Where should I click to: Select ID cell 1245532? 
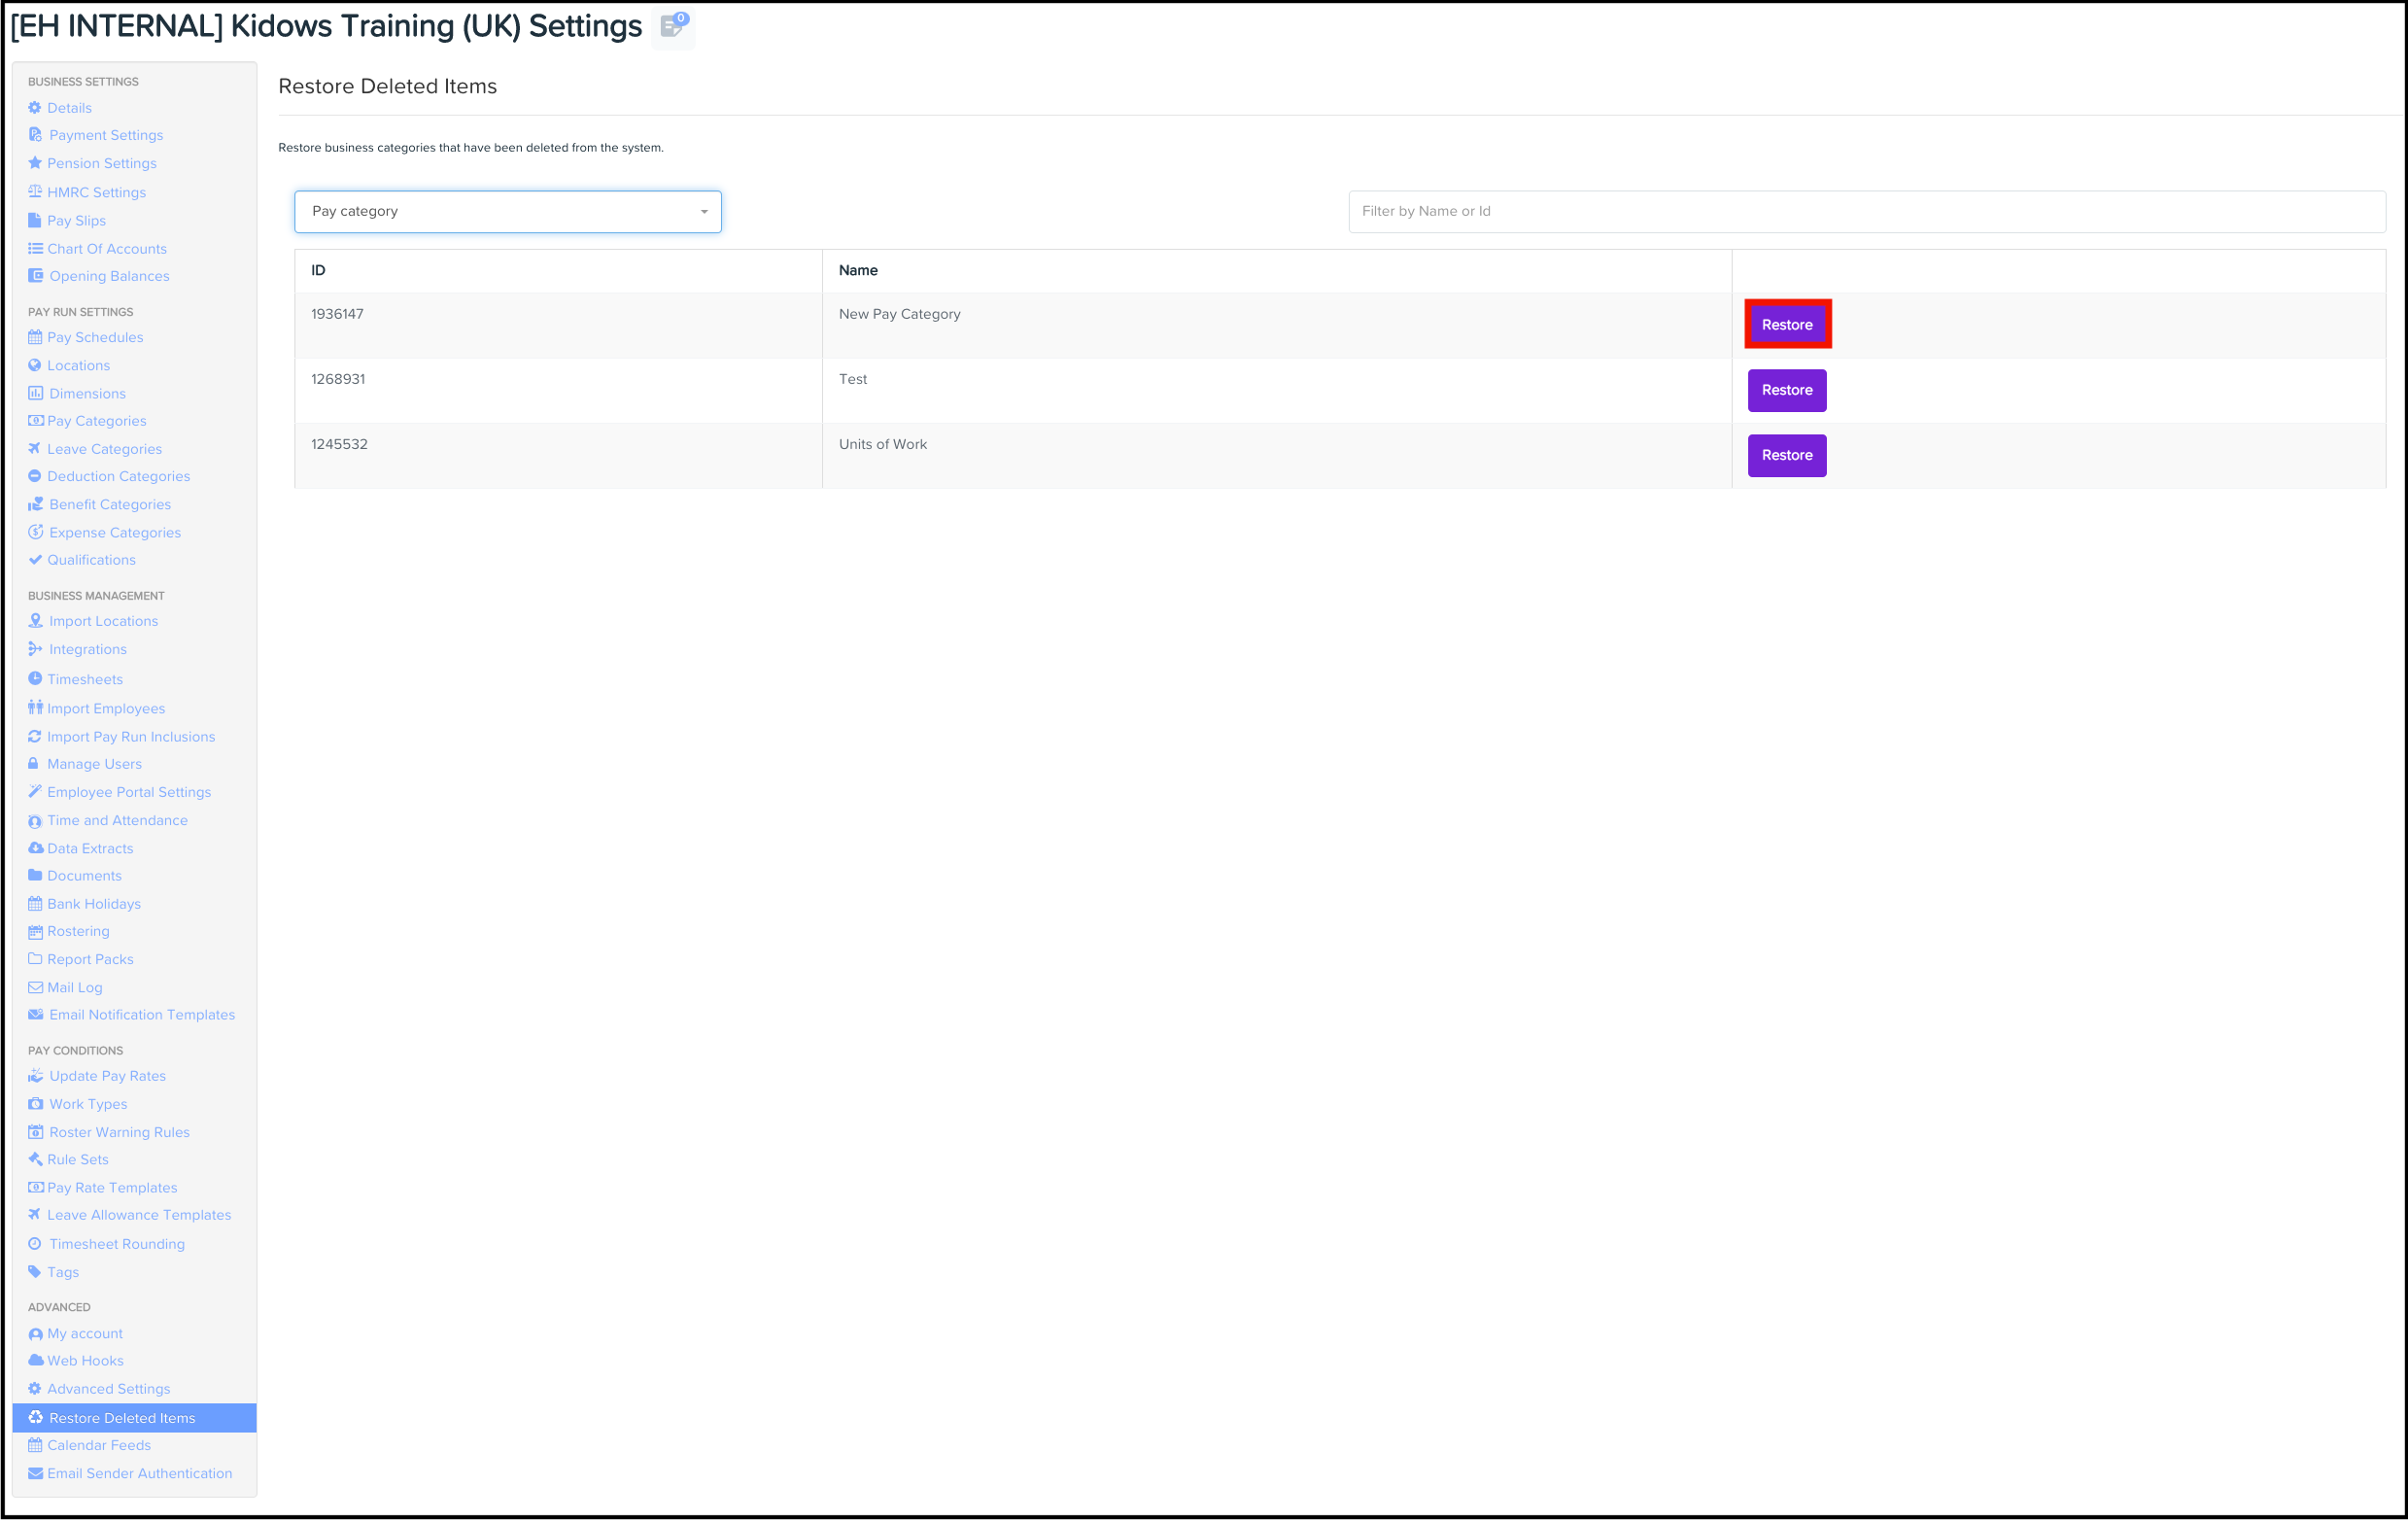(558, 455)
